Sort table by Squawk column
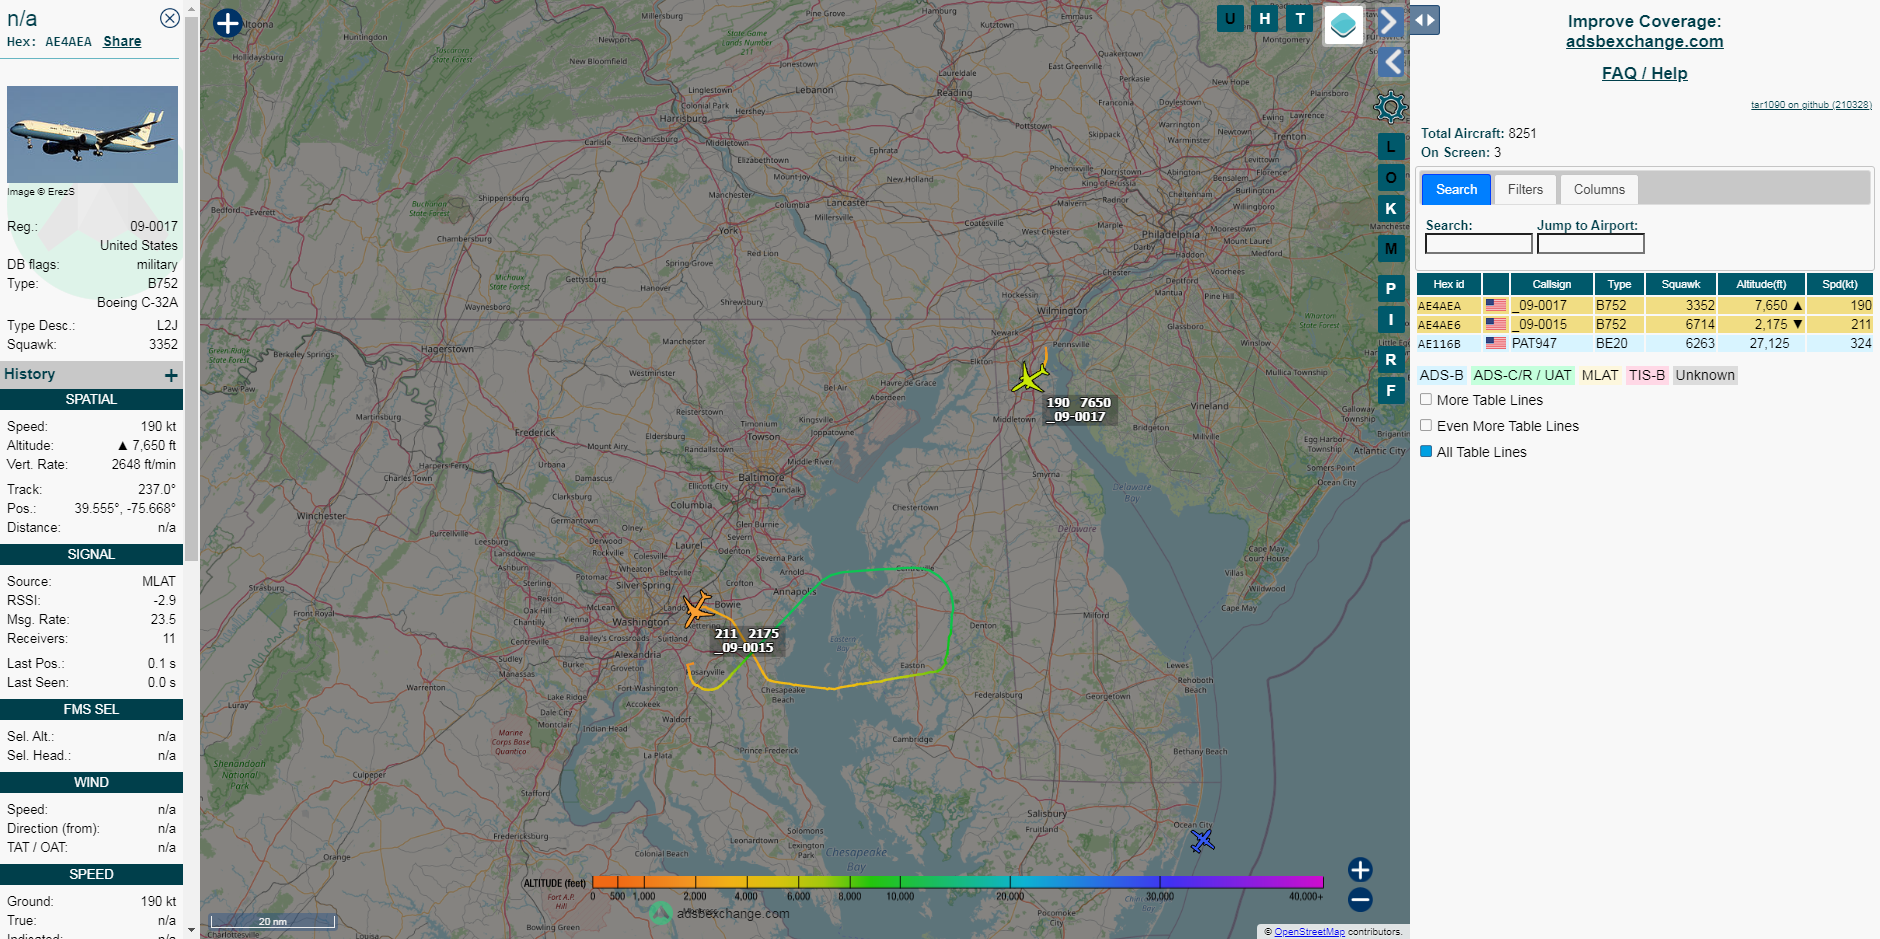1880x939 pixels. pos(1681,284)
